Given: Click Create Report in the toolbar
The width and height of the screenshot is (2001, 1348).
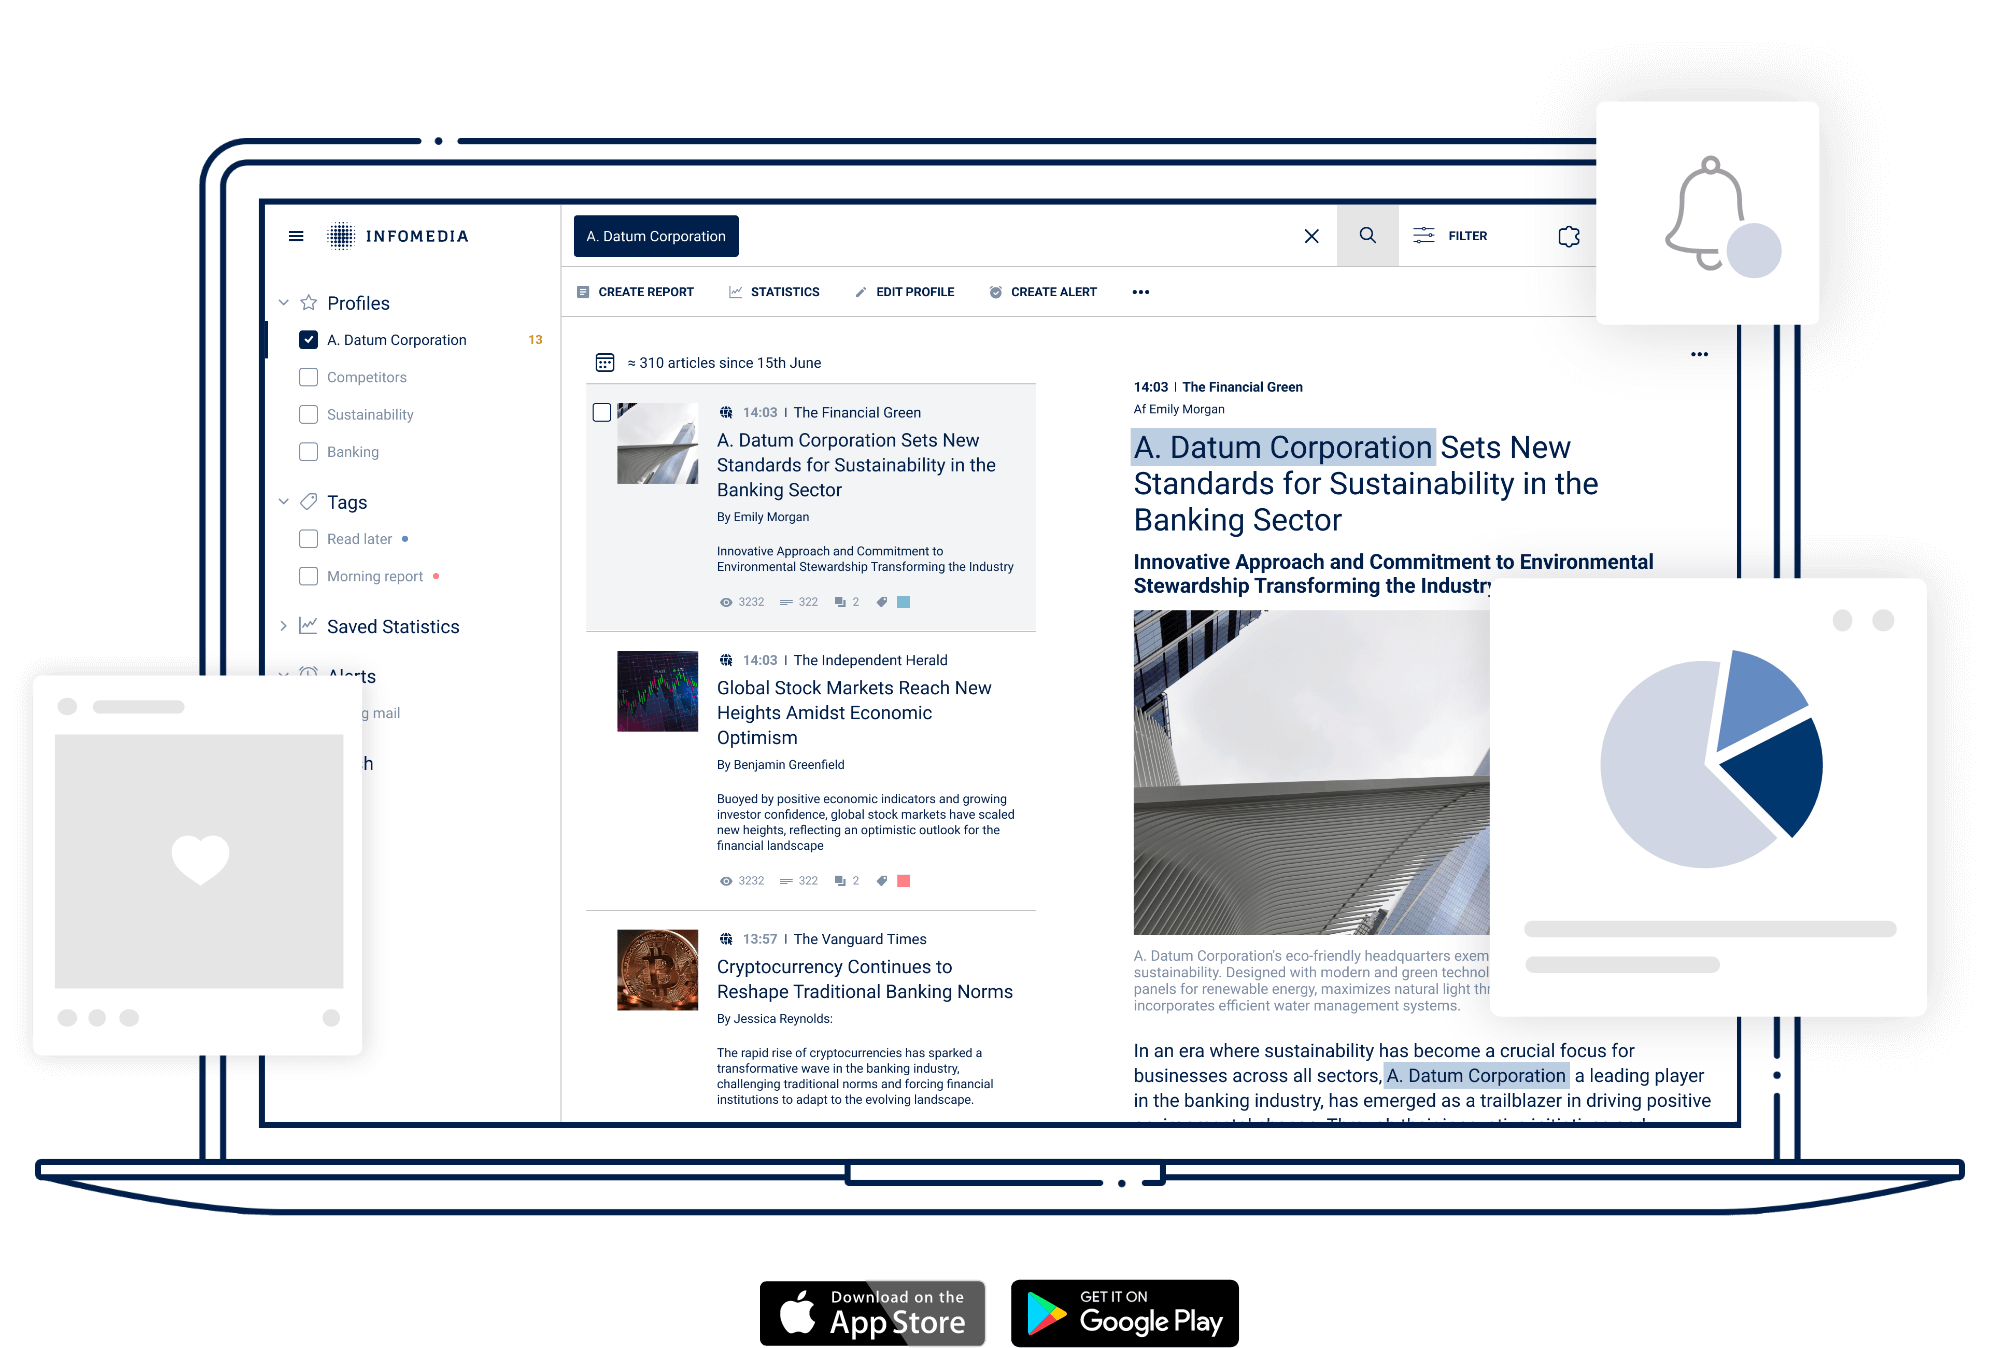Looking at the screenshot, I should pyautogui.click(x=635, y=292).
